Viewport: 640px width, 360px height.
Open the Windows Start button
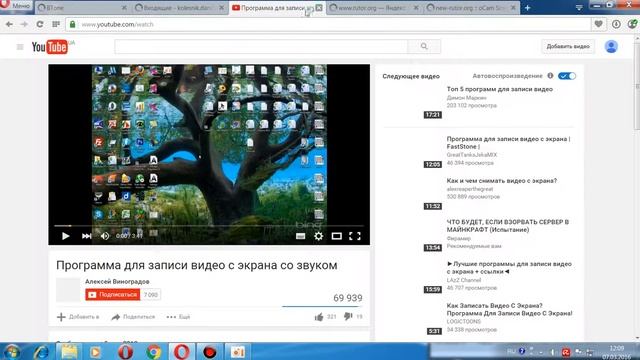coord(12,351)
